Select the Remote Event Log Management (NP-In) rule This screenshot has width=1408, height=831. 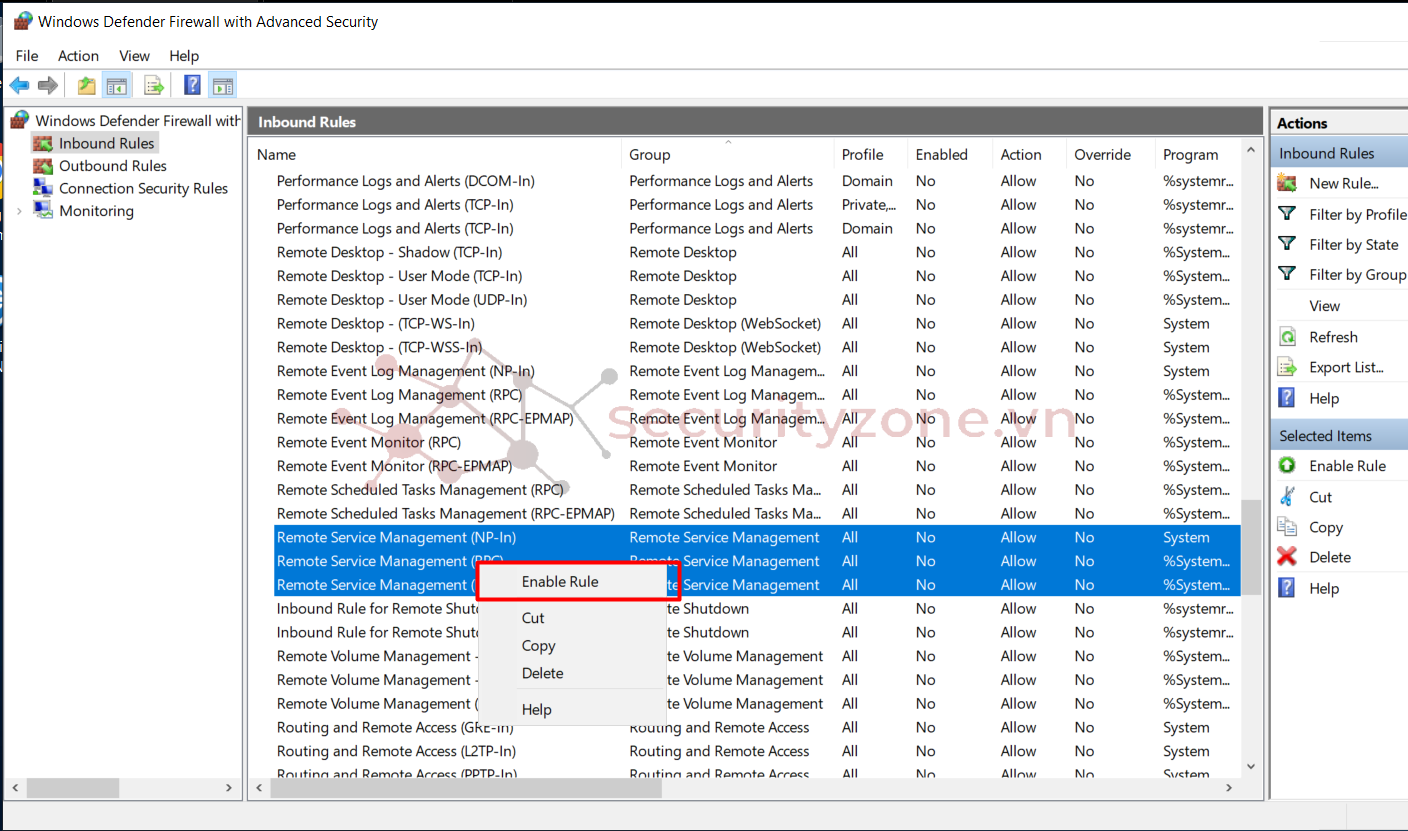point(757,371)
